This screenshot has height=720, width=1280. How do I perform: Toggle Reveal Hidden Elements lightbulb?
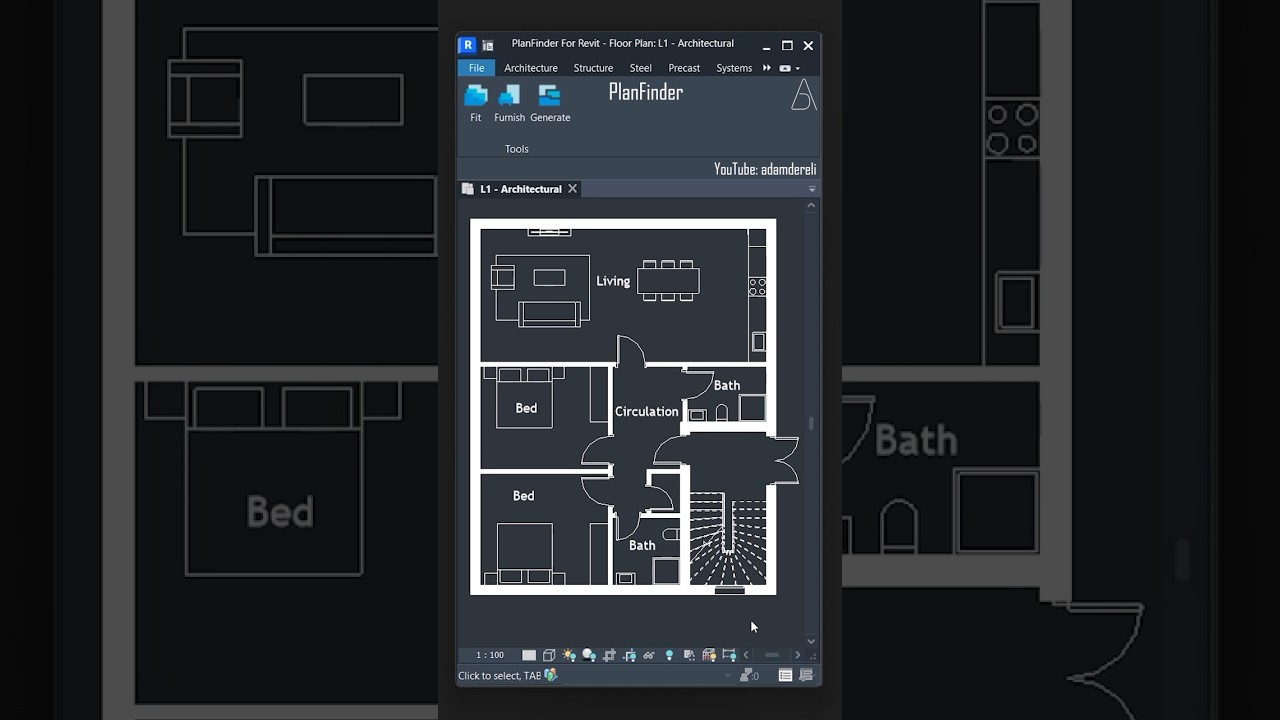click(x=669, y=655)
